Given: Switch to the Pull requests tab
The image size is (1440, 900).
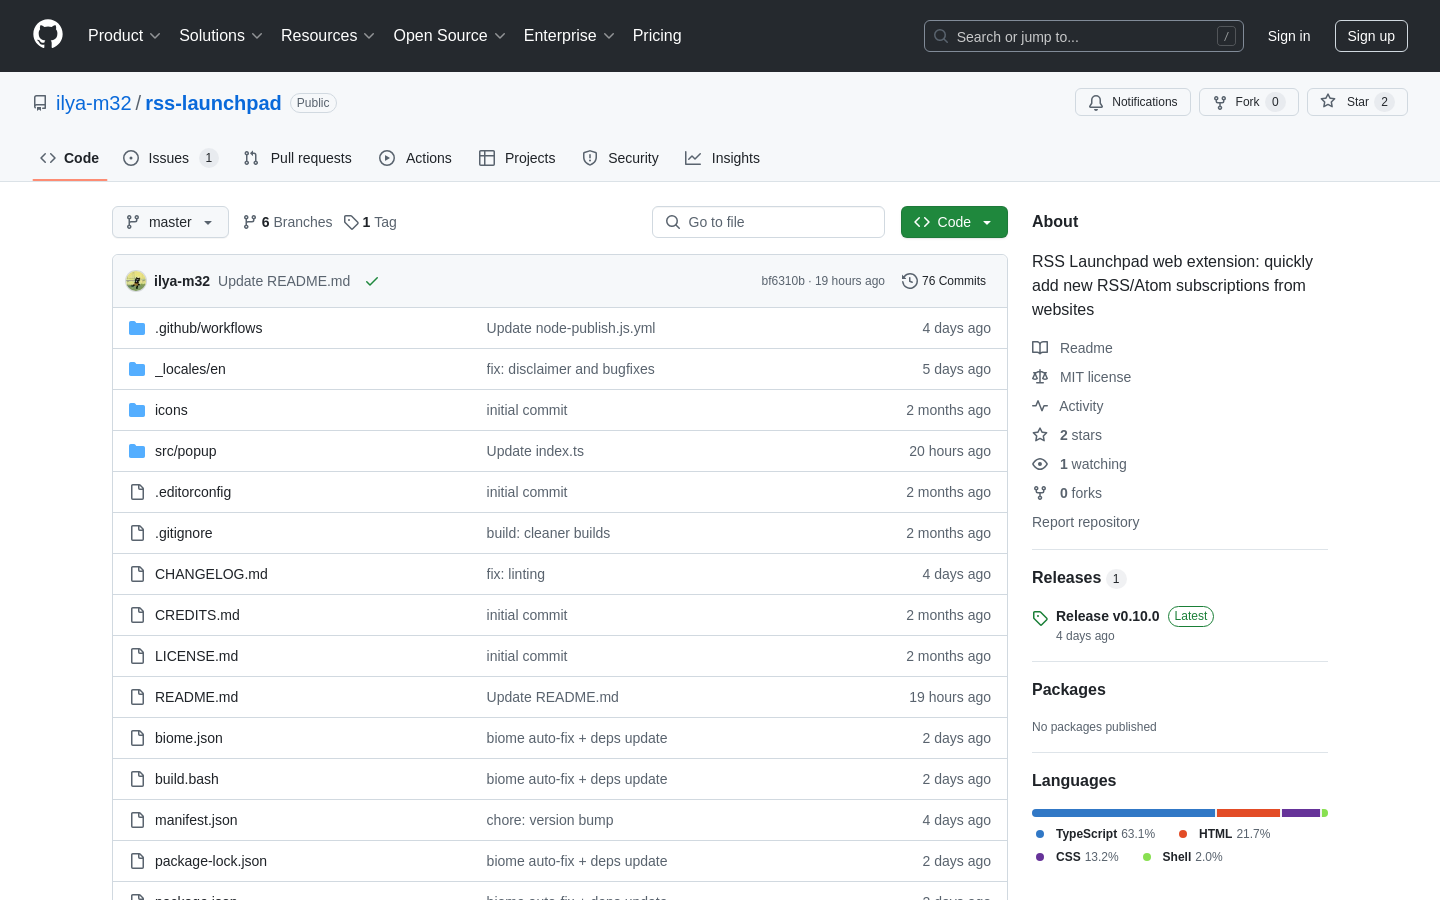Looking at the screenshot, I should [298, 158].
